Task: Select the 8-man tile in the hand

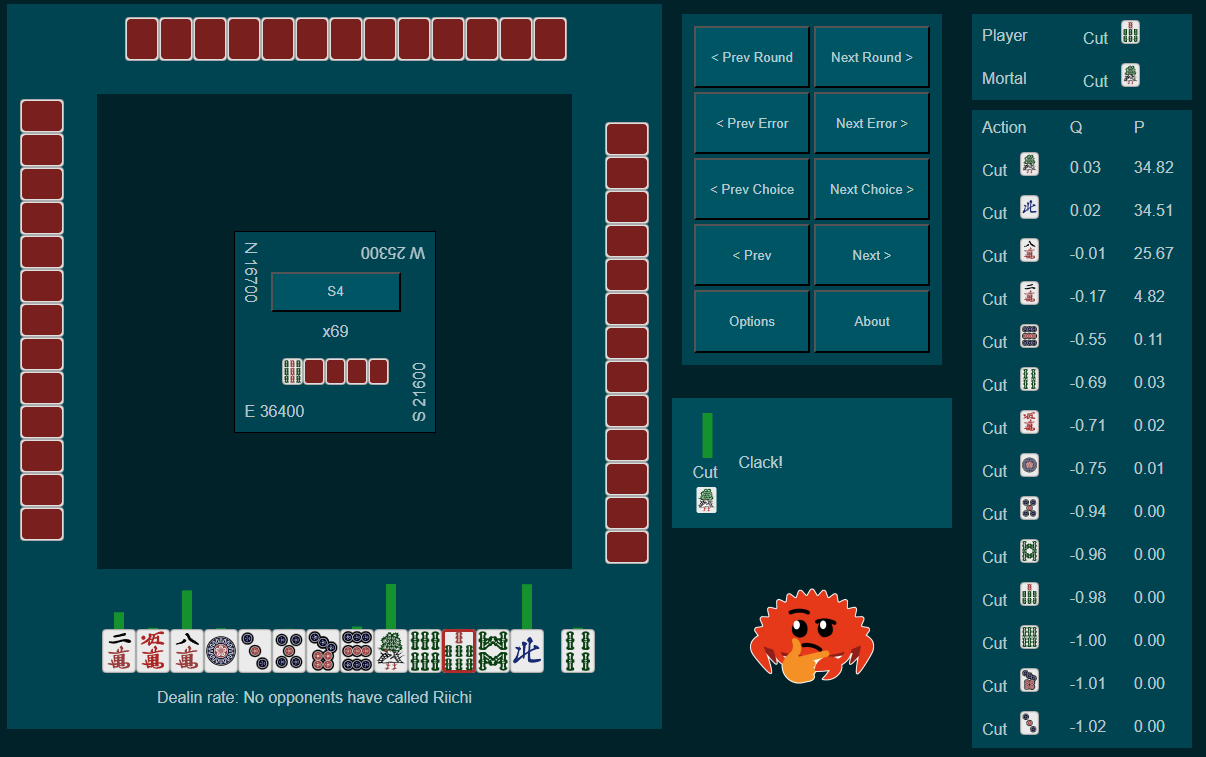Action: tap(187, 651)
